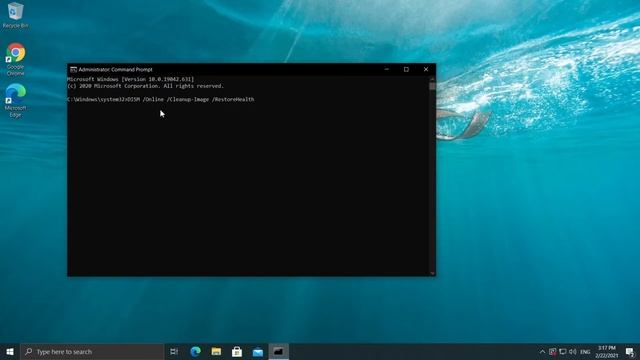Open the volume control tray icon

coord(573,351)
